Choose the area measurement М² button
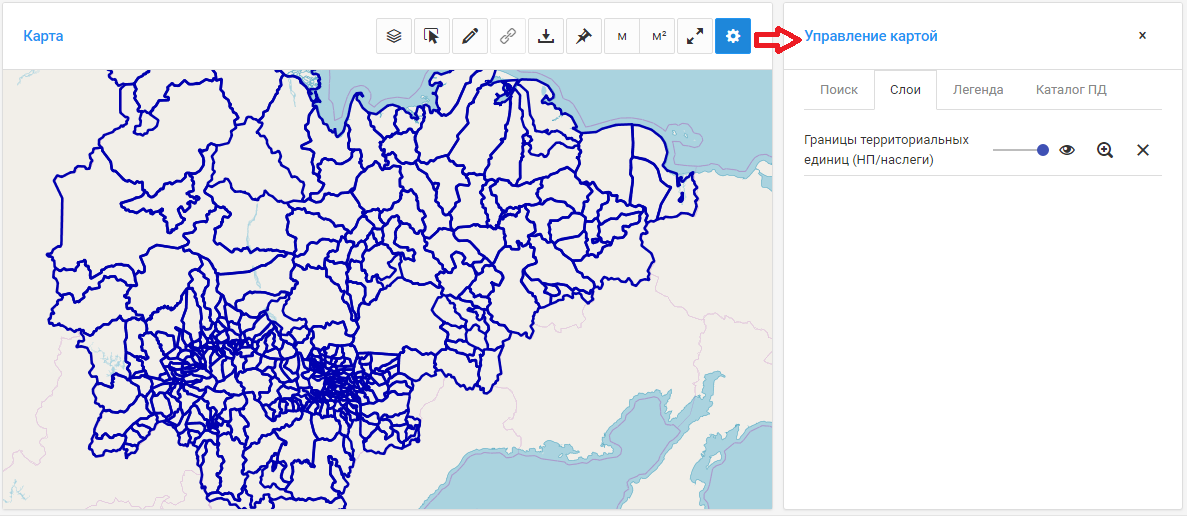Image resolution: width=1187 pixels, height=516 pixels. coord(657,36)
